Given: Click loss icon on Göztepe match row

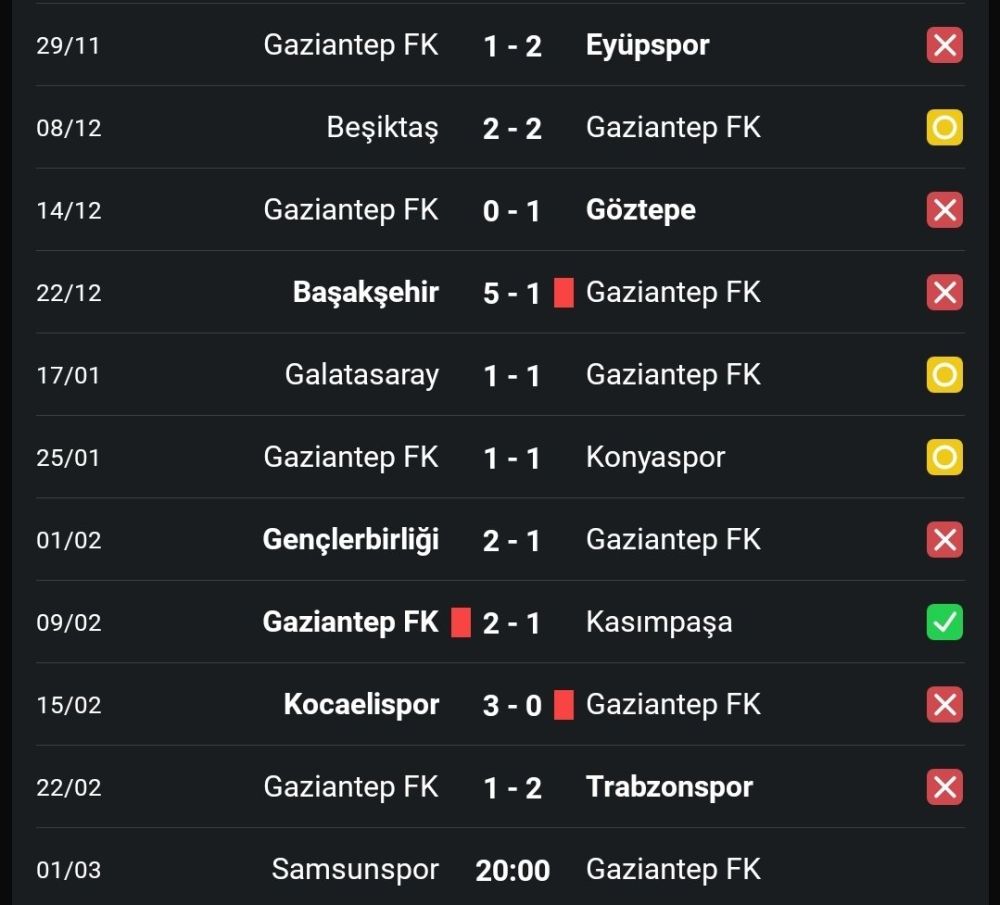Looking at the screenshot, I should 944,210.
